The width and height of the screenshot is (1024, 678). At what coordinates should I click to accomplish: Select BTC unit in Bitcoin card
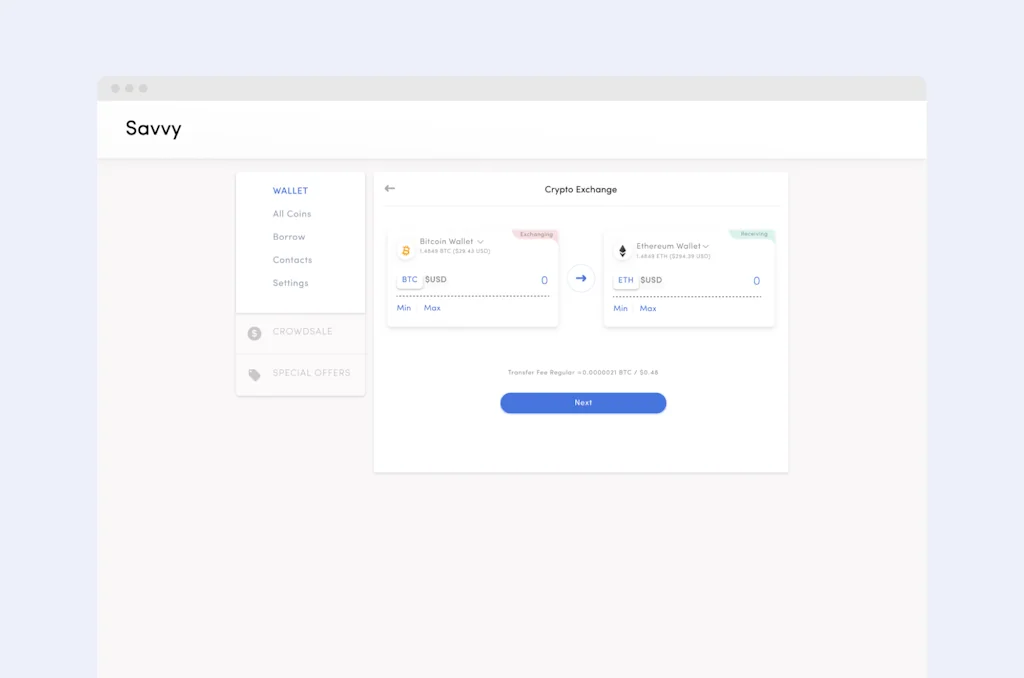point(410,280)
